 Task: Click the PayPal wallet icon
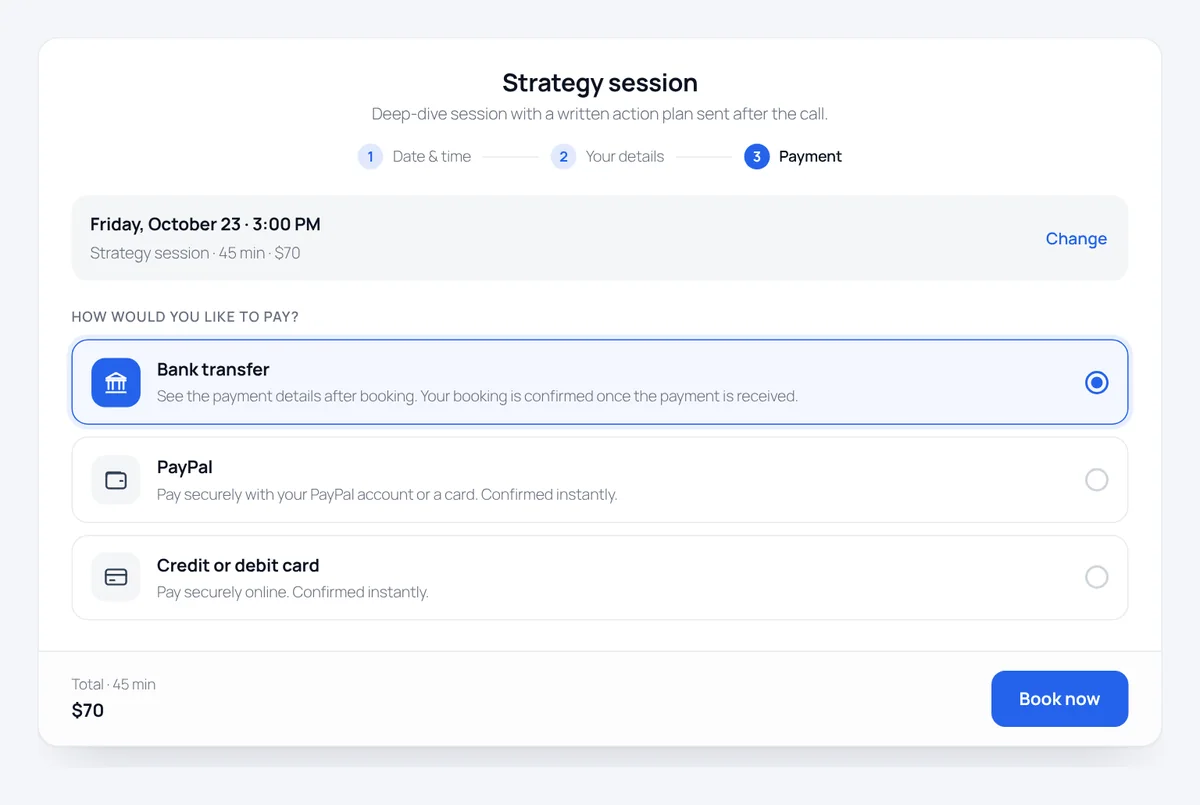click(x=116, y=480)
